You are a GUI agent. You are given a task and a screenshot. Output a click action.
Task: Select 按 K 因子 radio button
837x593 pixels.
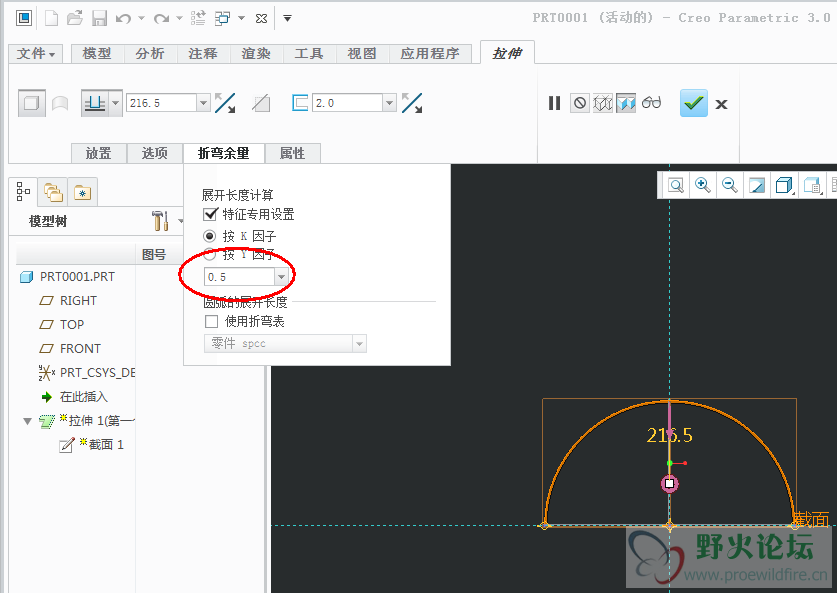(x=210, y=236)
